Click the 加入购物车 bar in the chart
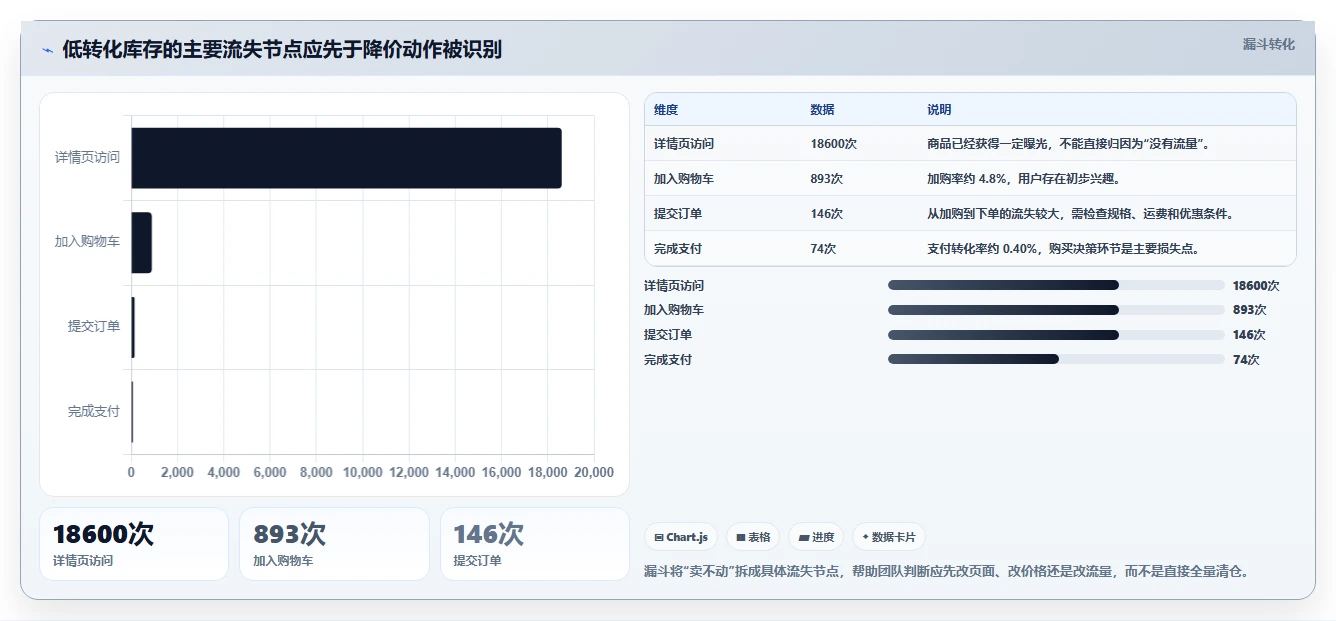Viewport: 1336px width, 621px height. [141, 242]
